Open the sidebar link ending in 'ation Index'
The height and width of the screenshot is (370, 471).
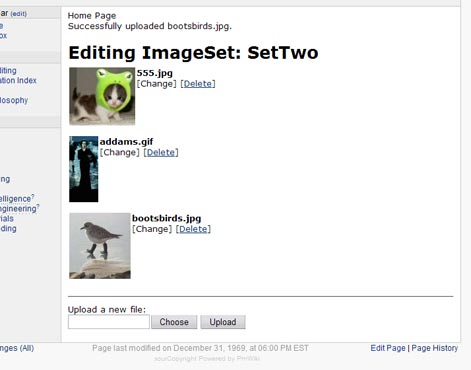(18, 80)
